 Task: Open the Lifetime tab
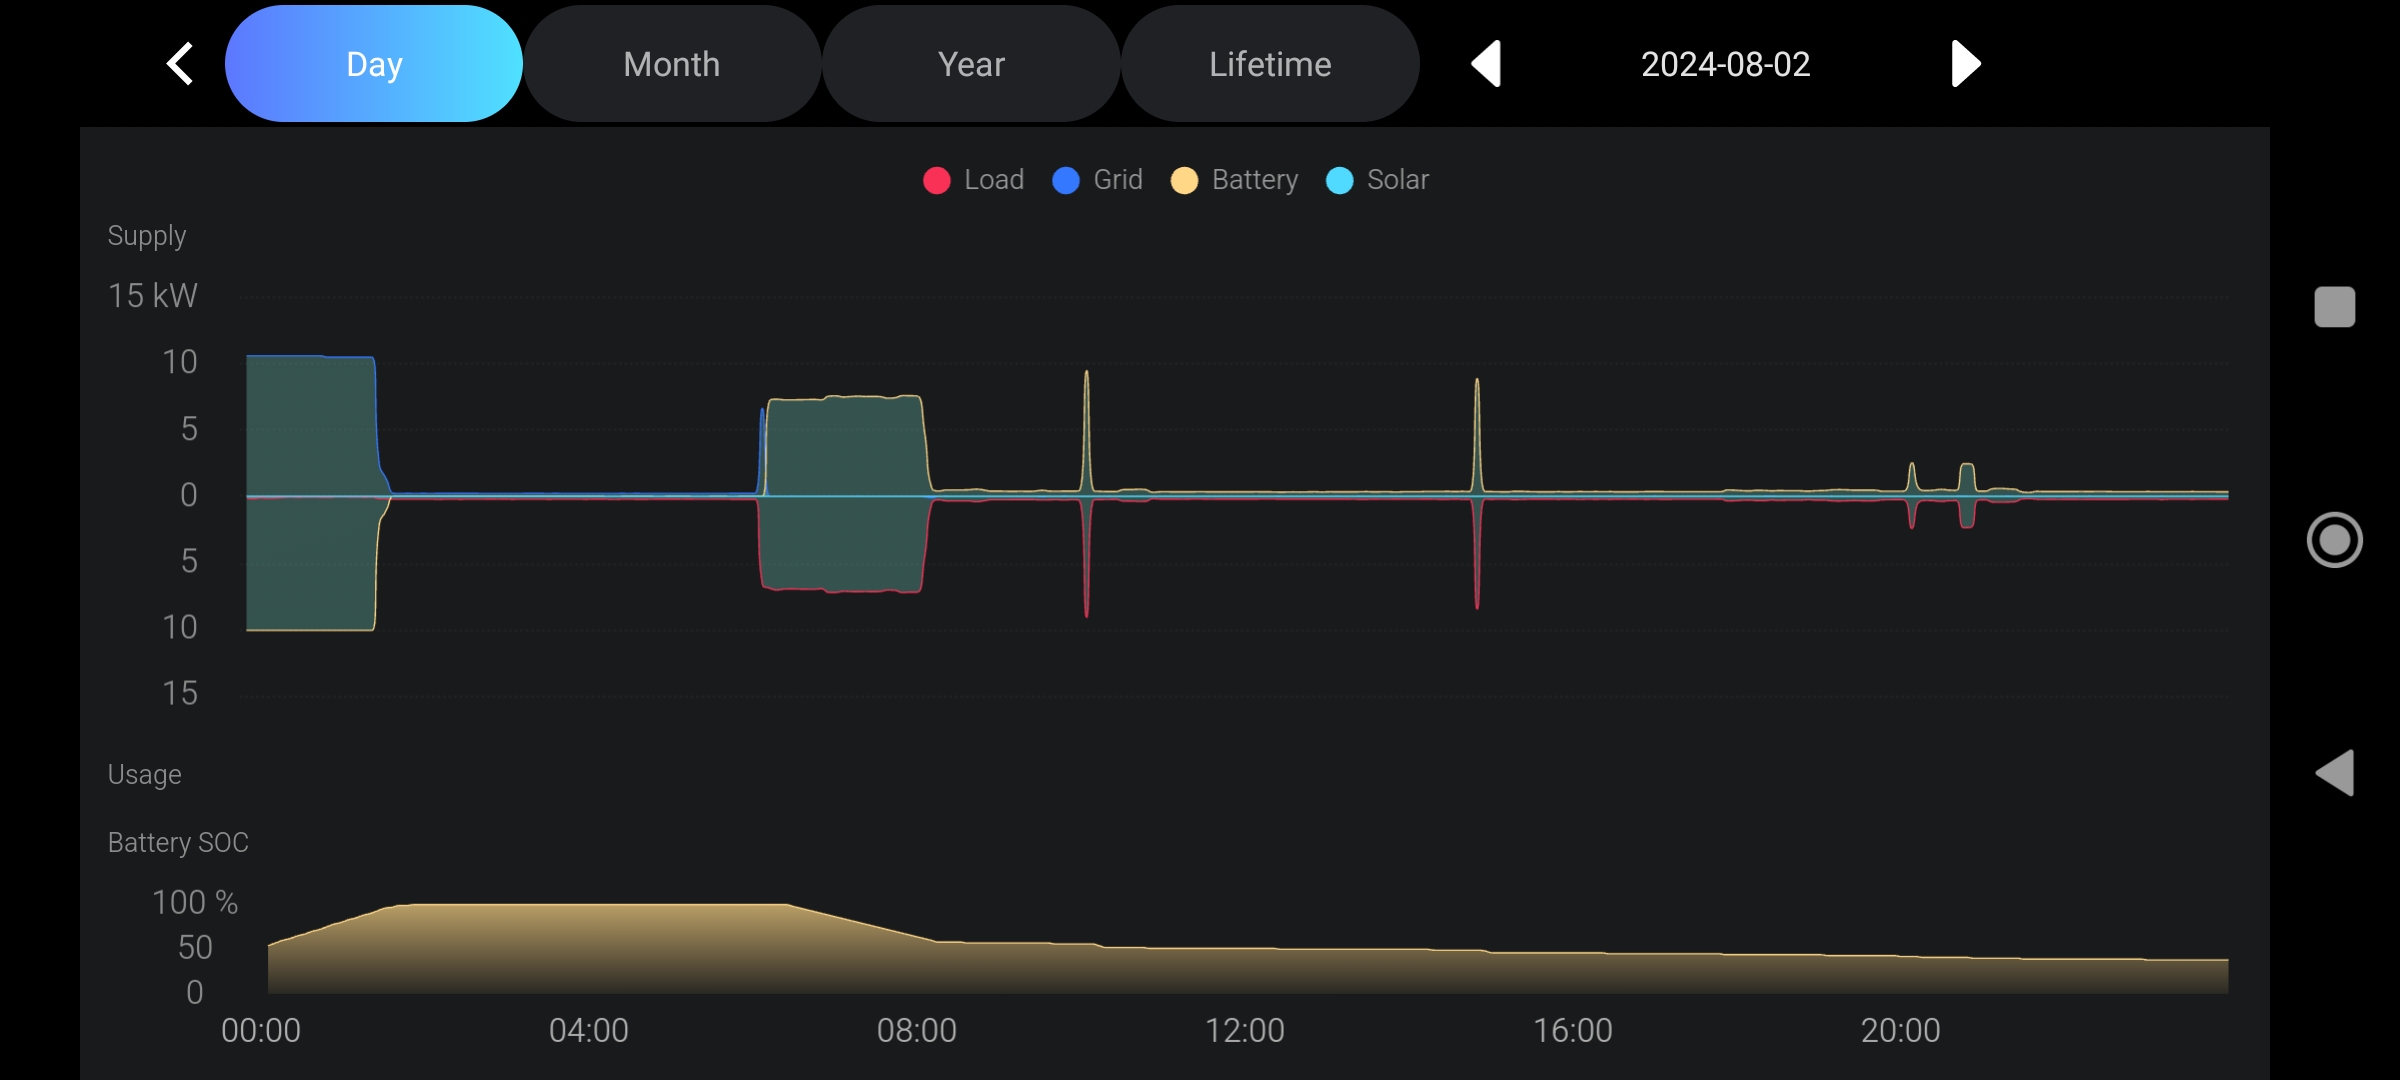(x=1270, y=64)
